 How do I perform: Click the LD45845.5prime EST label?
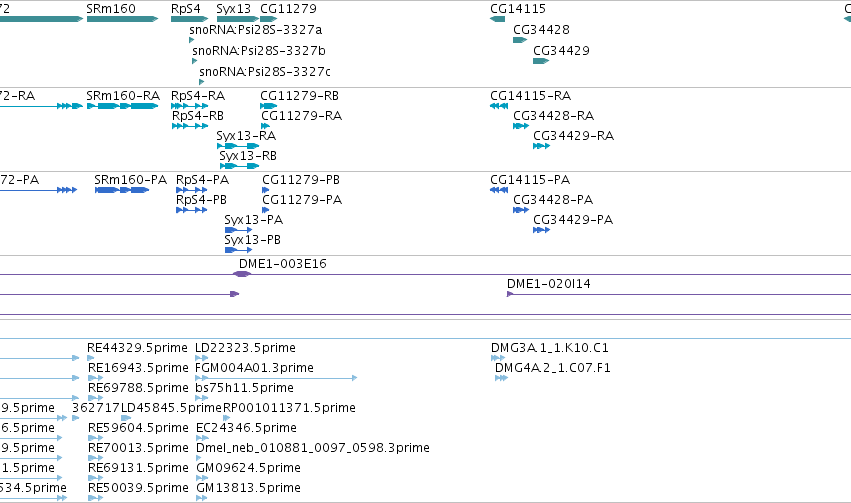(x=172, y=409)
